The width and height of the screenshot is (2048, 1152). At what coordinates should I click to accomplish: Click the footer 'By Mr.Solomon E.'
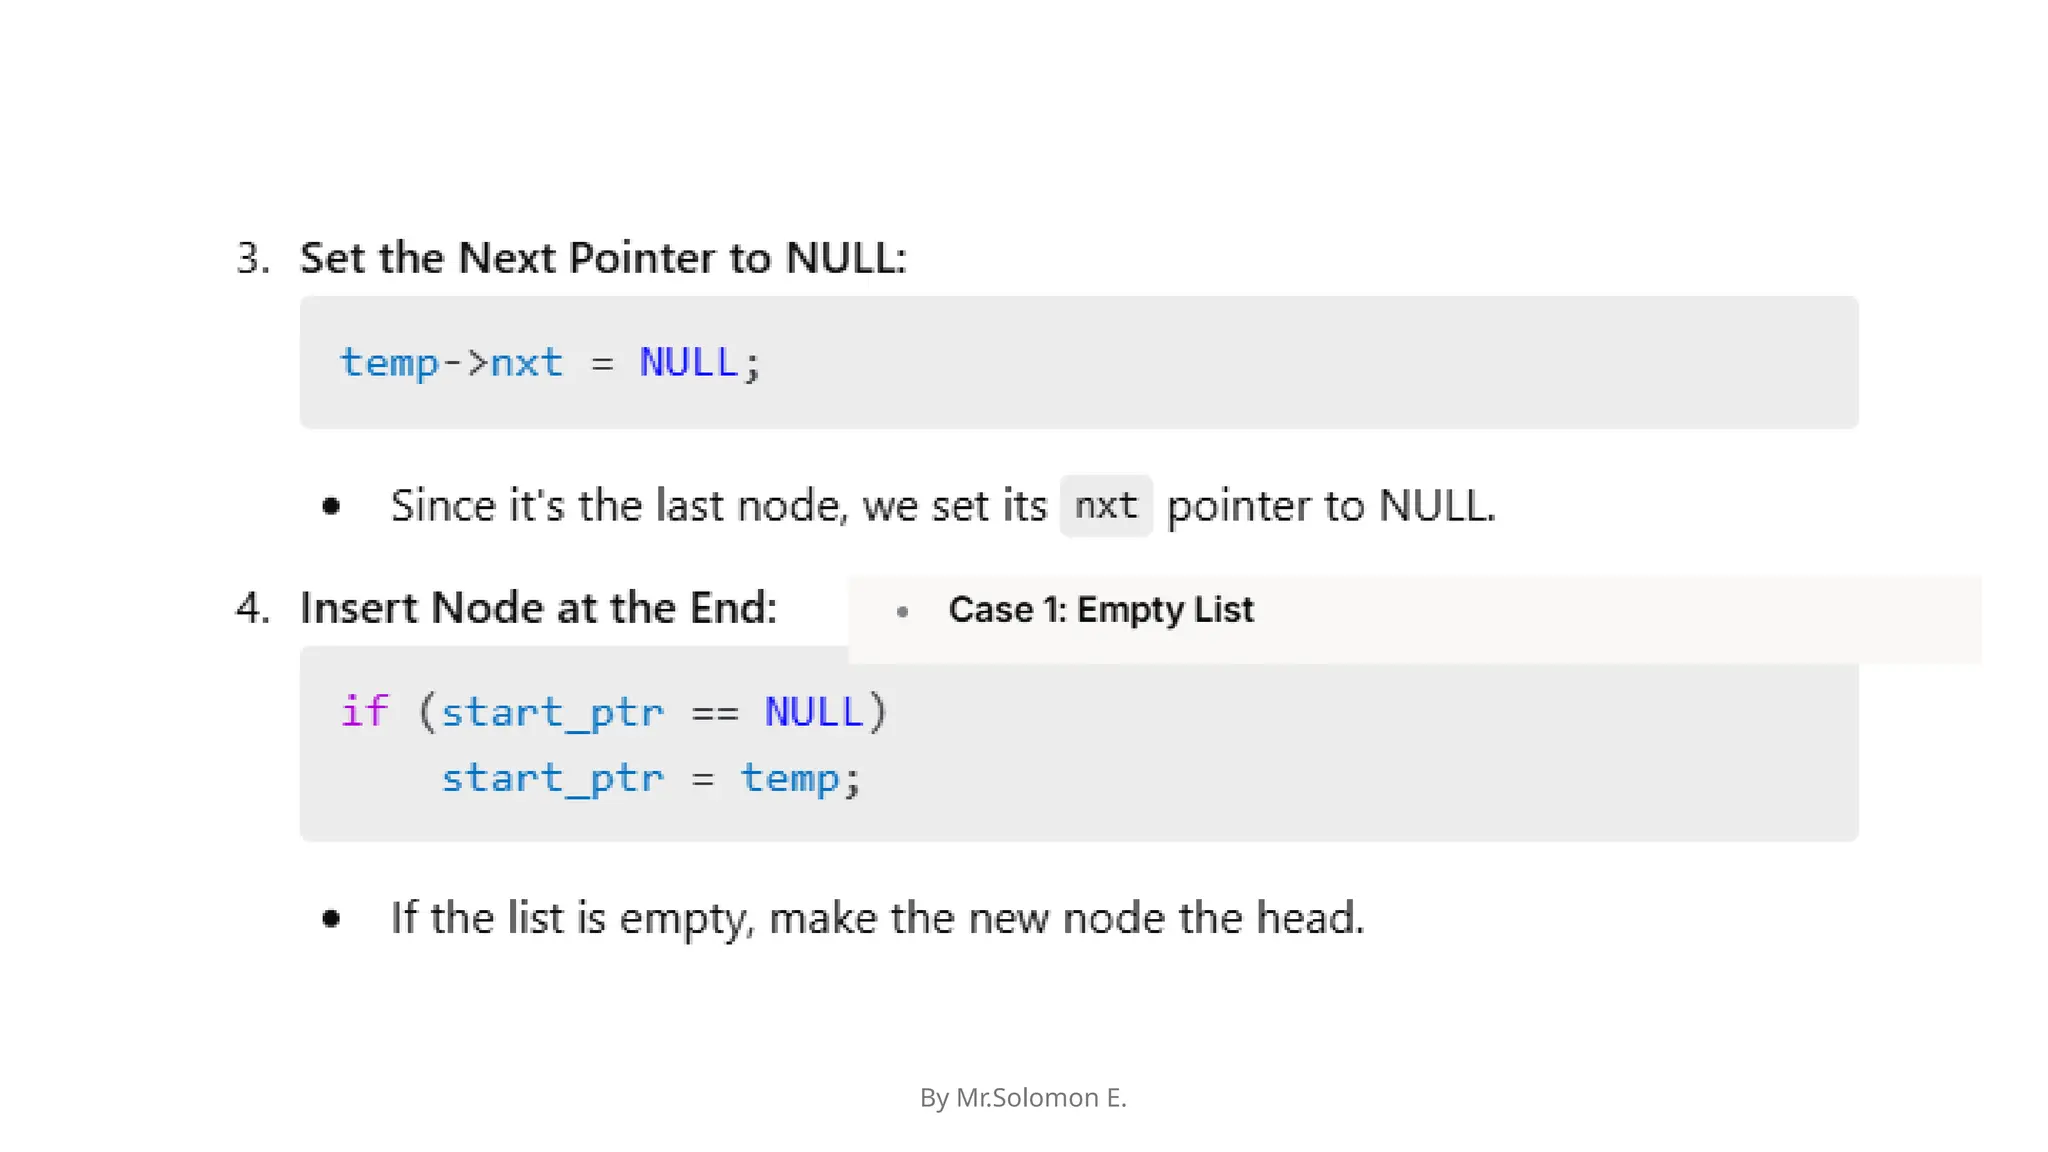[x=1023, y=1098]
